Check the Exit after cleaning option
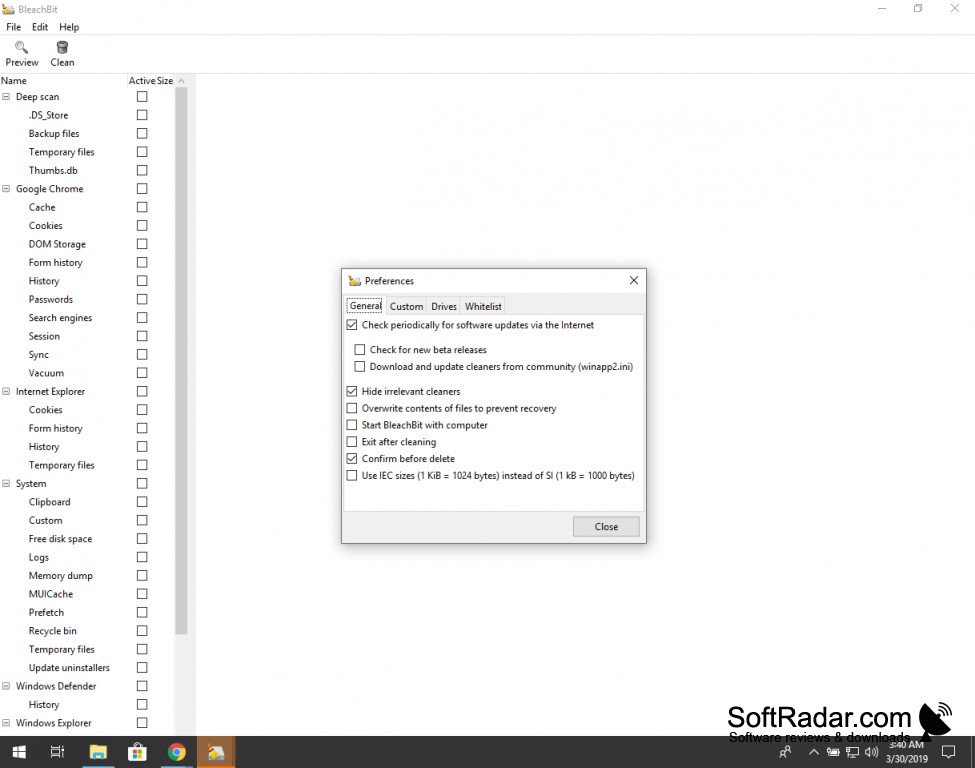 (352, 442)
